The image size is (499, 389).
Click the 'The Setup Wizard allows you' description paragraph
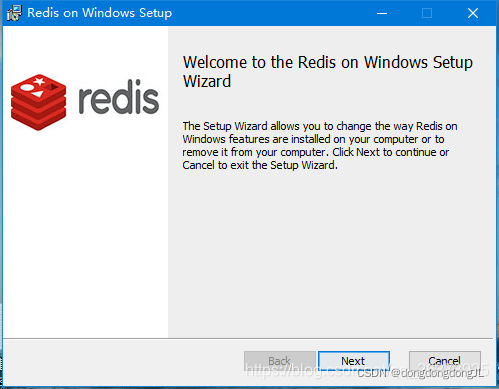click(x=320, y=146)
